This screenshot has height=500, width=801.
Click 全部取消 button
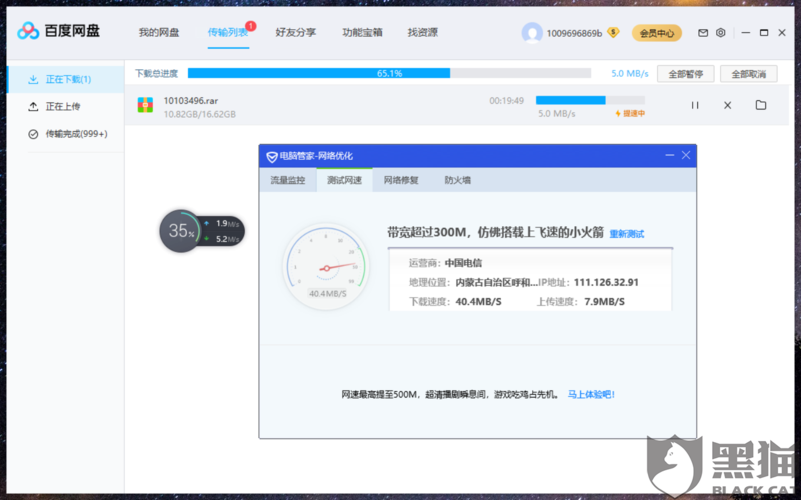pos(748,74)
